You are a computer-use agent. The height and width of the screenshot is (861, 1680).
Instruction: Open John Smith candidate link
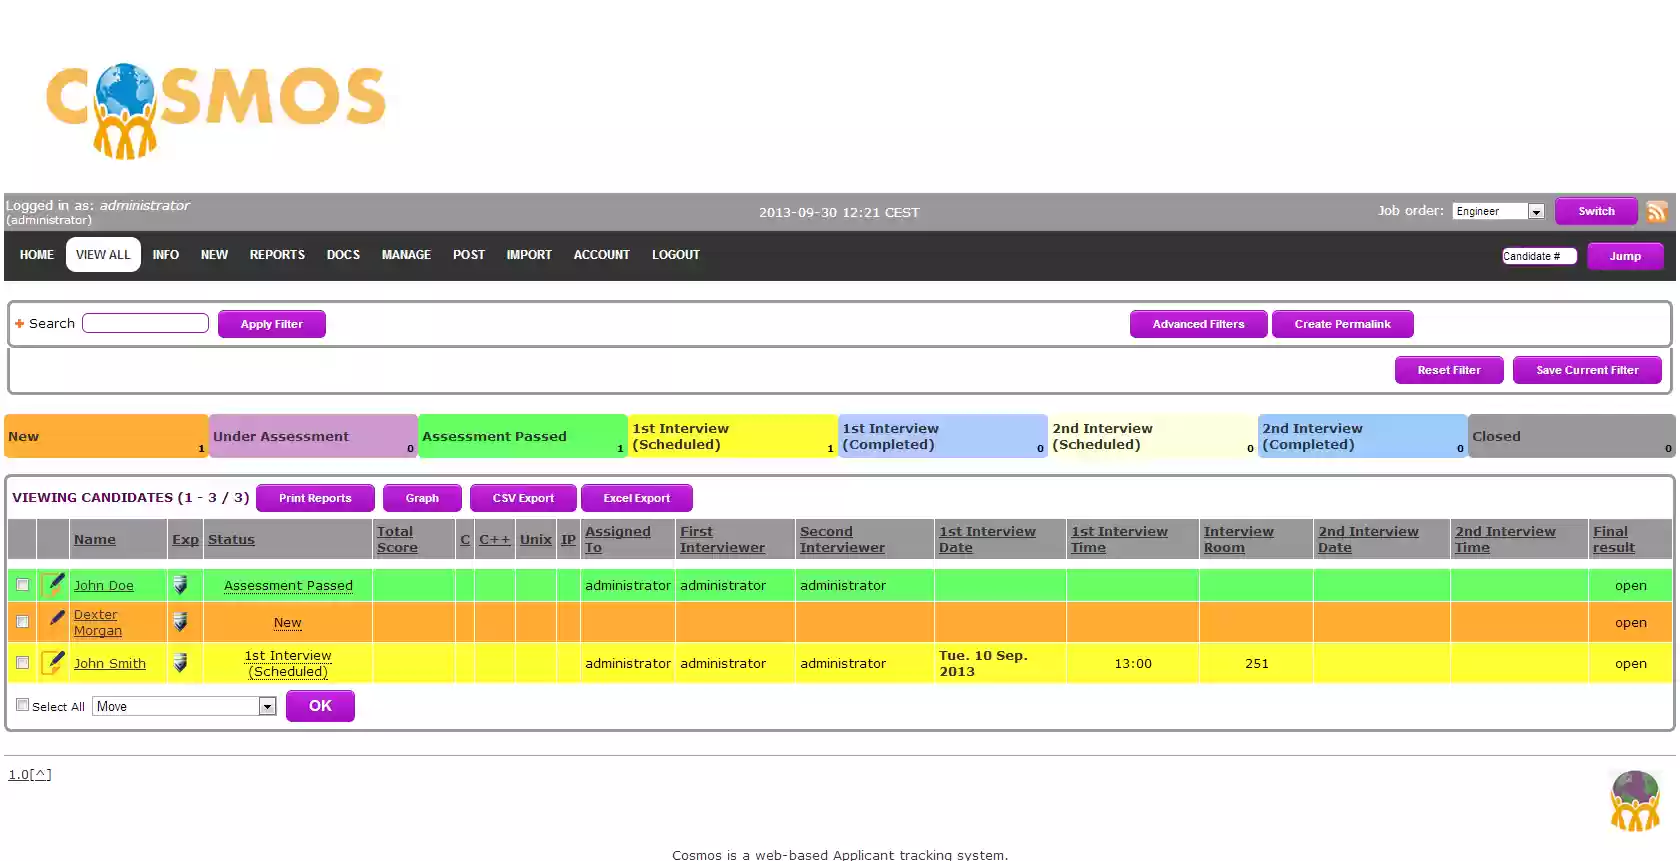point(110,663)
